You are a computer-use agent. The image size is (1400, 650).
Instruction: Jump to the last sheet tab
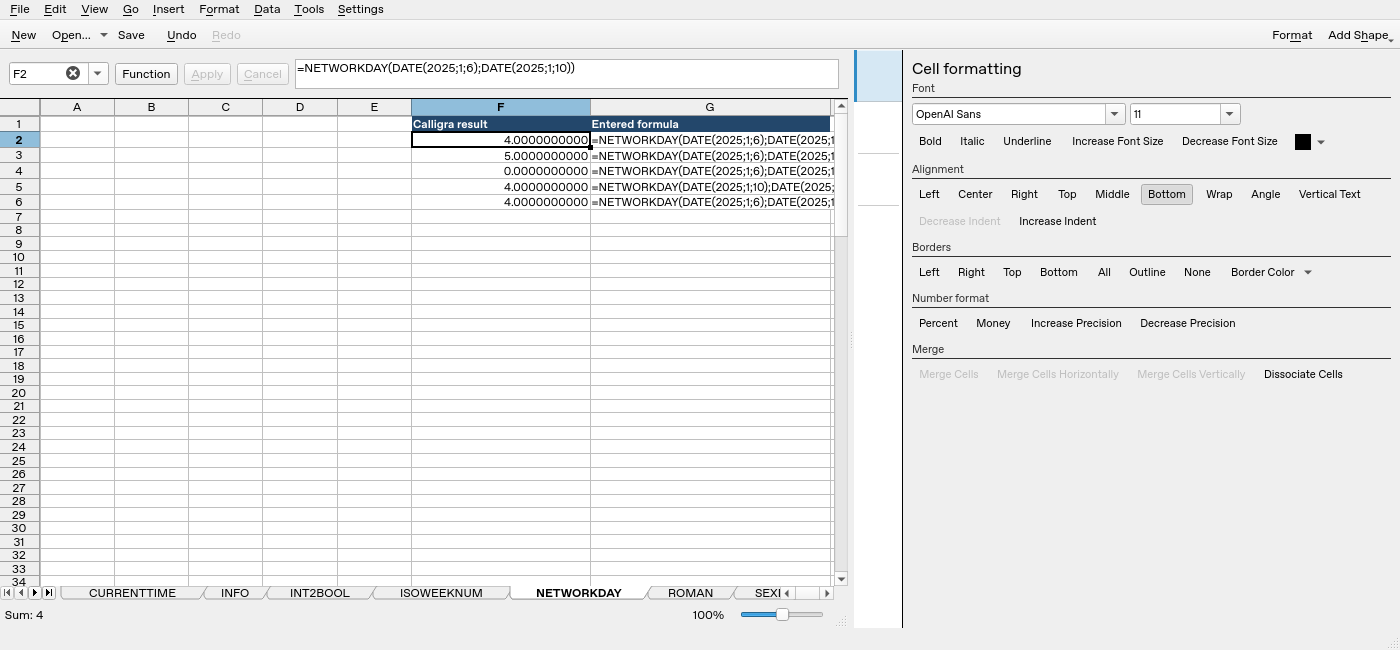point(48,593)
